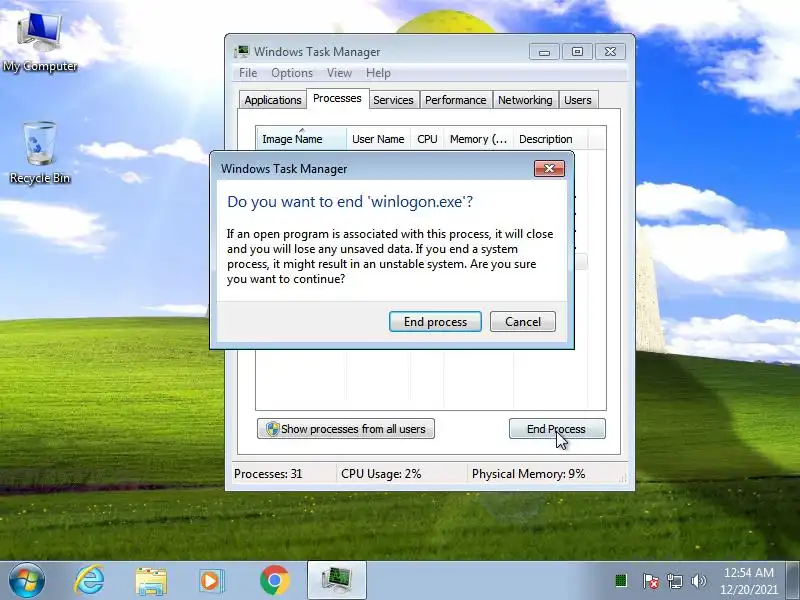Open the Performance tab
This screenshot has height=600, width=800.
tap(456, 100)
